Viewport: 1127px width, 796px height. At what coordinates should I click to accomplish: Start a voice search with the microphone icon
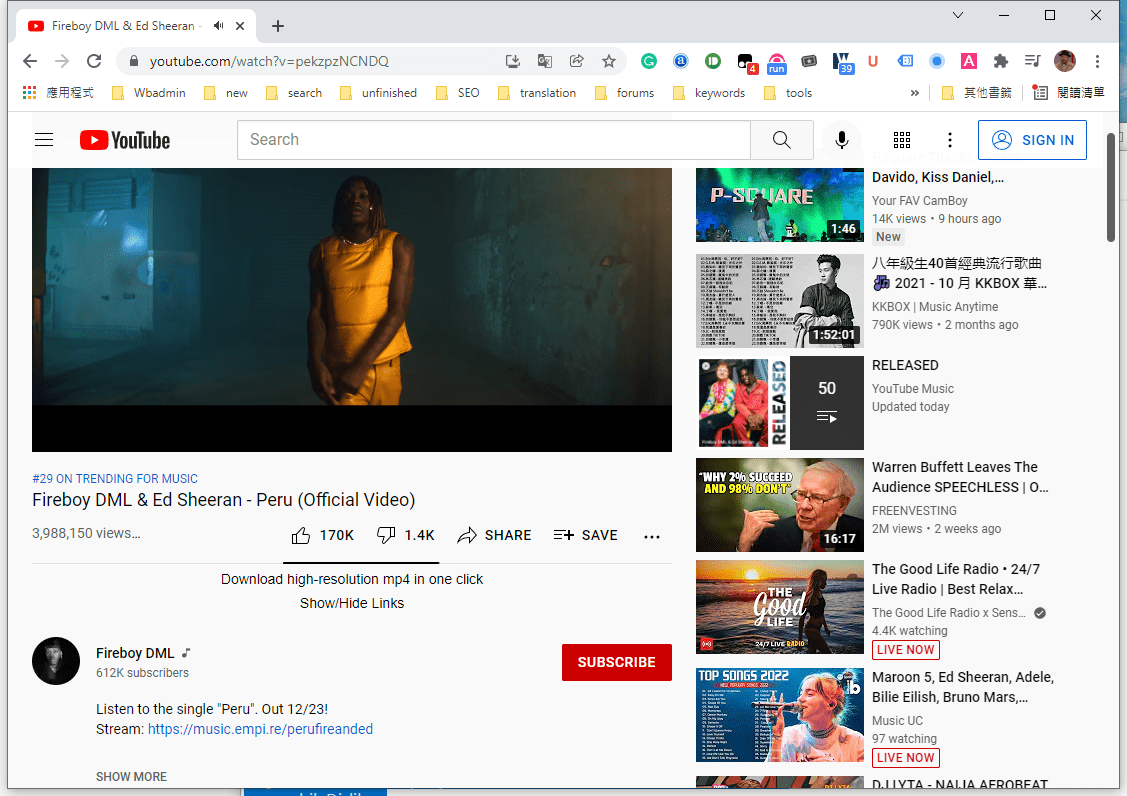click(841, 140)
